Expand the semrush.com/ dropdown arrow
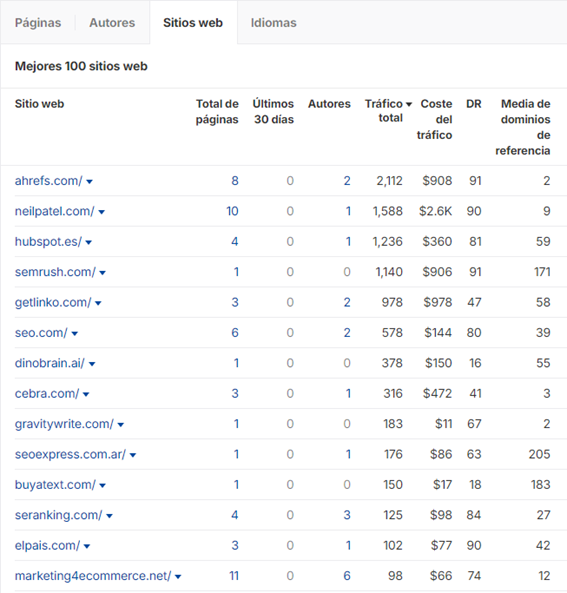Screen dimensions: 567x593 [103, 273]
